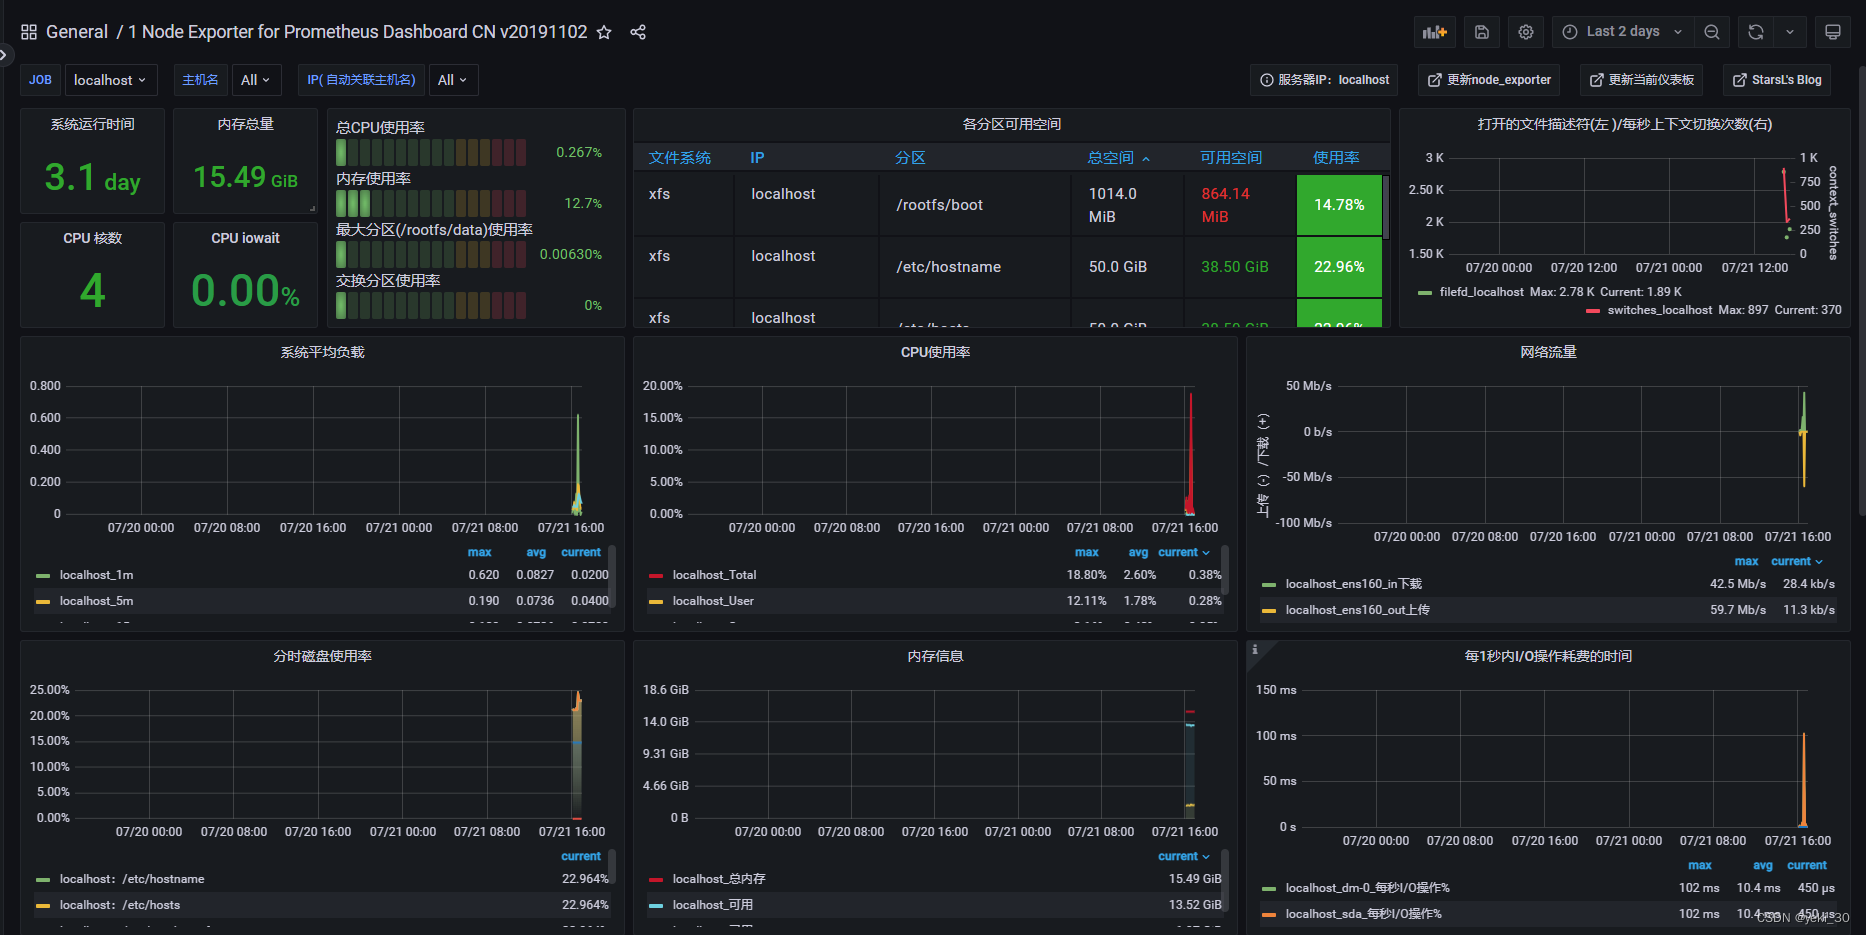
Task: Open 网络流量 panel title menu
Action: click(1548, 352)
